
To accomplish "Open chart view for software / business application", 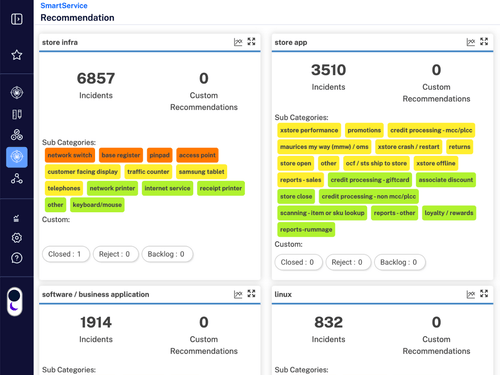I will click(x=238, y=294).
